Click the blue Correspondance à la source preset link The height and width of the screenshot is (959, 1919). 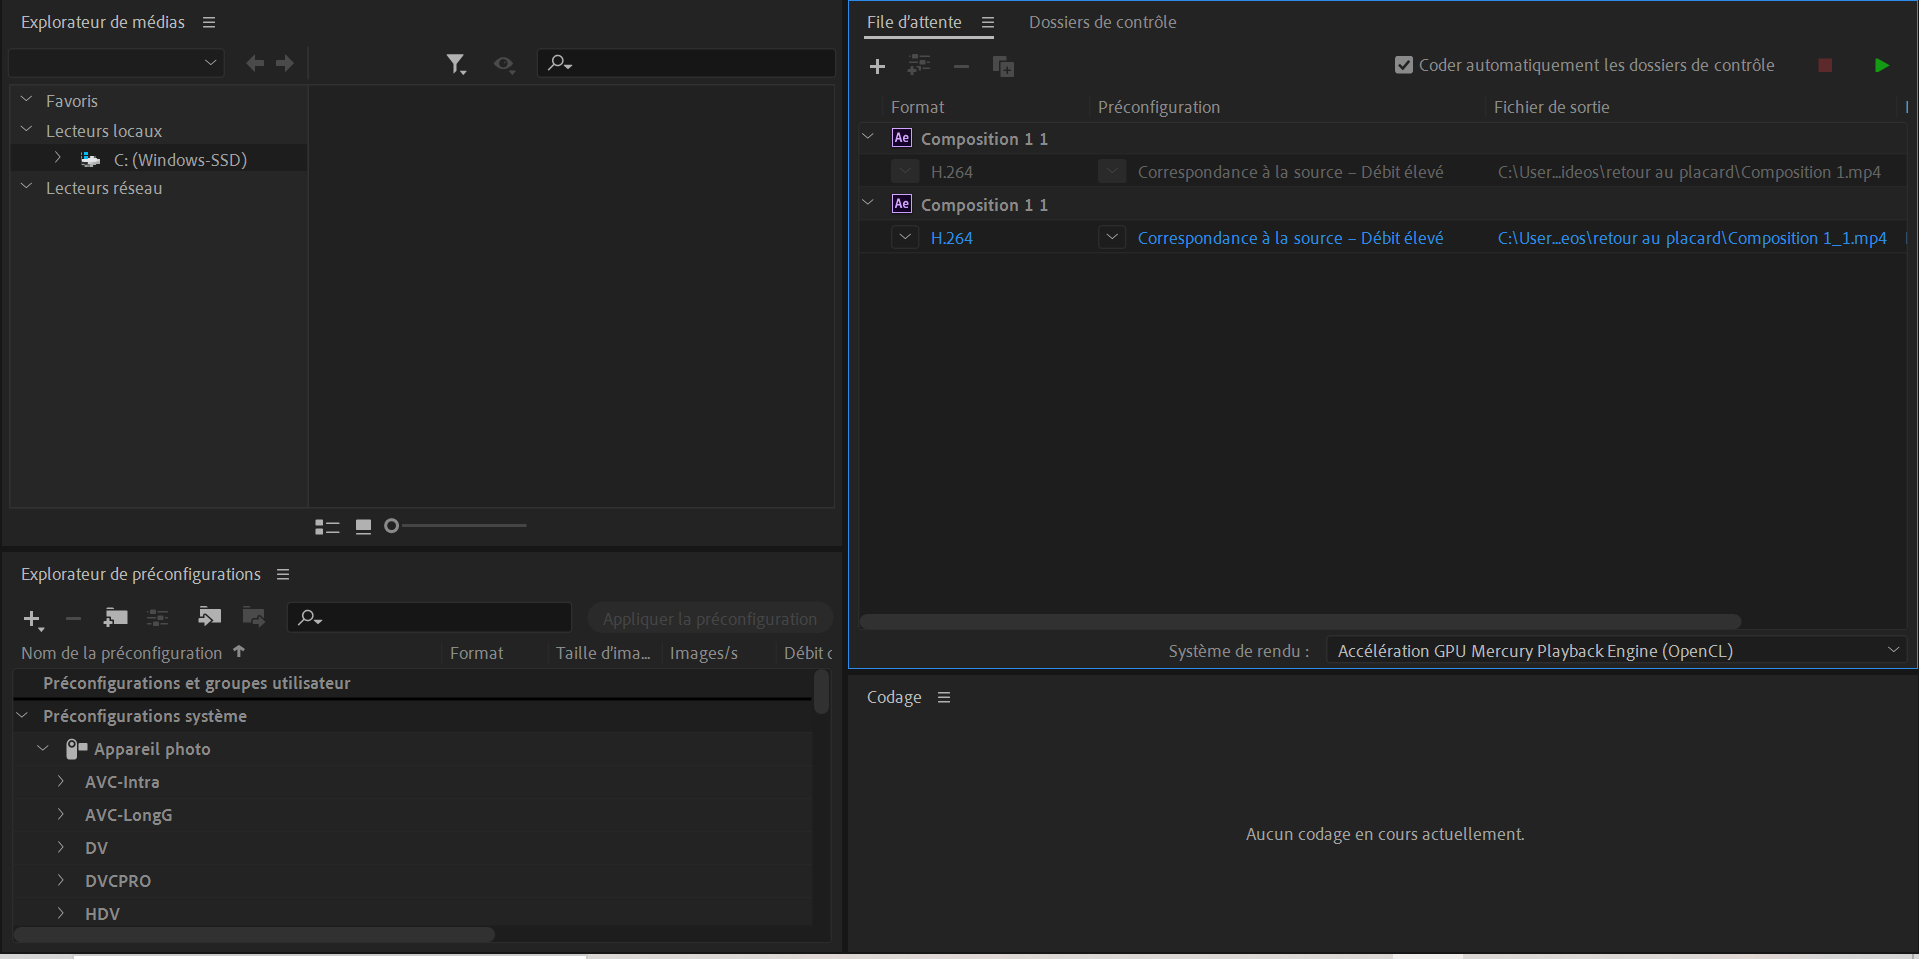1290,238
